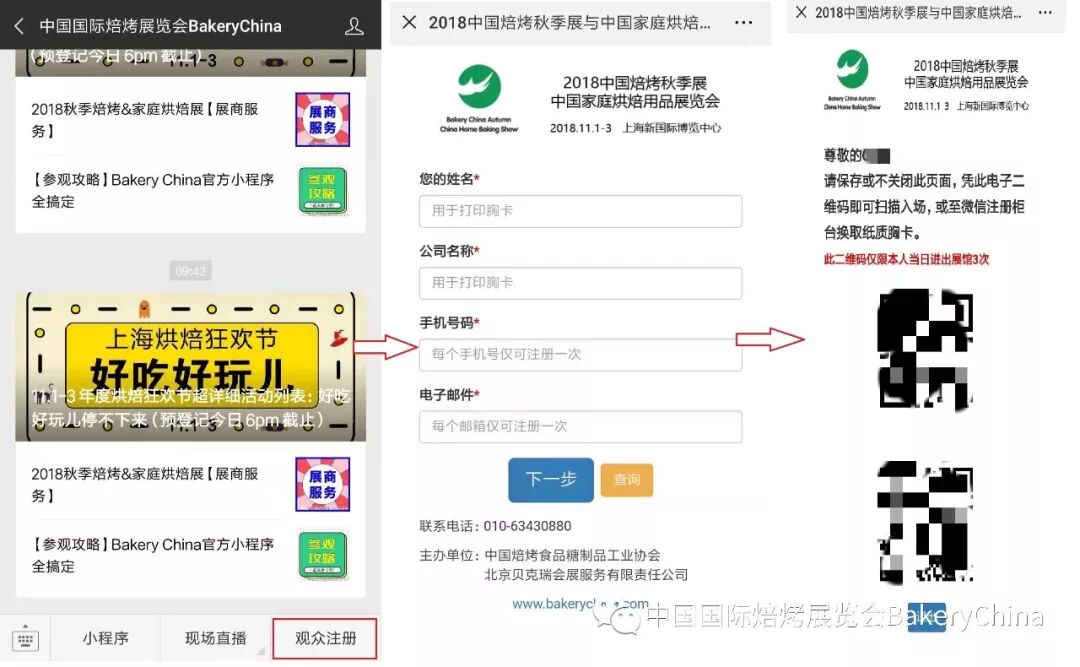This screenshot has width=1080, height=667.
Task: Tap lower 展商服务 thumbnail image
Action: pos(322,484)
